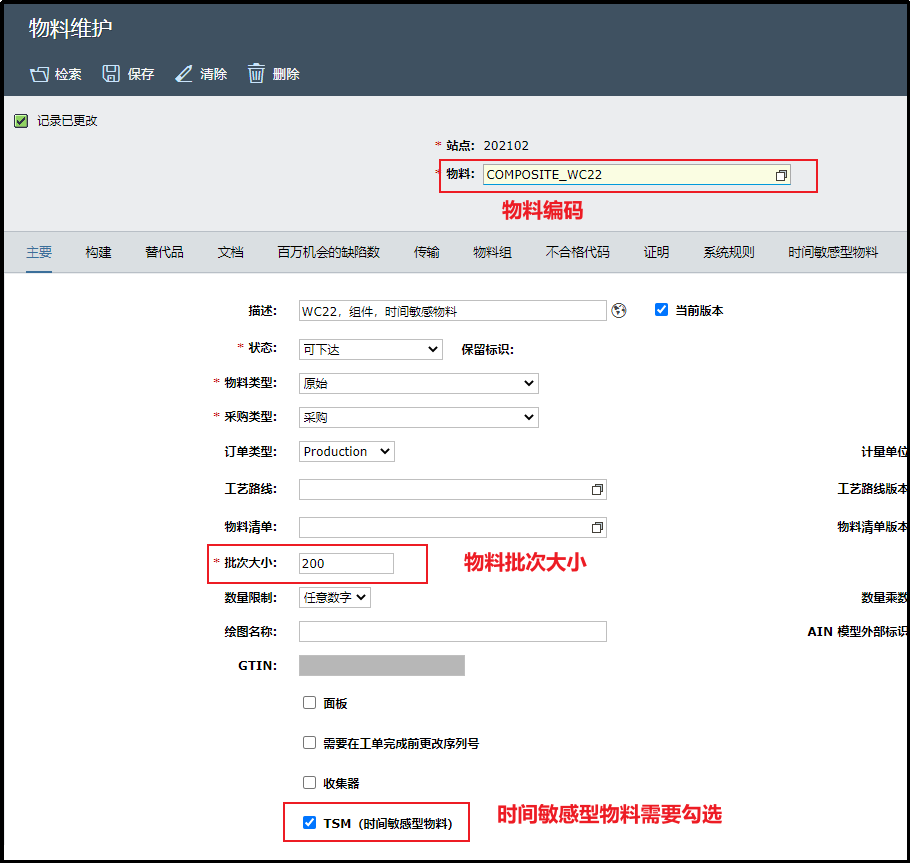
Task: Open the 采购类型 dropdown showing 采购
Action: pos(418,417)
